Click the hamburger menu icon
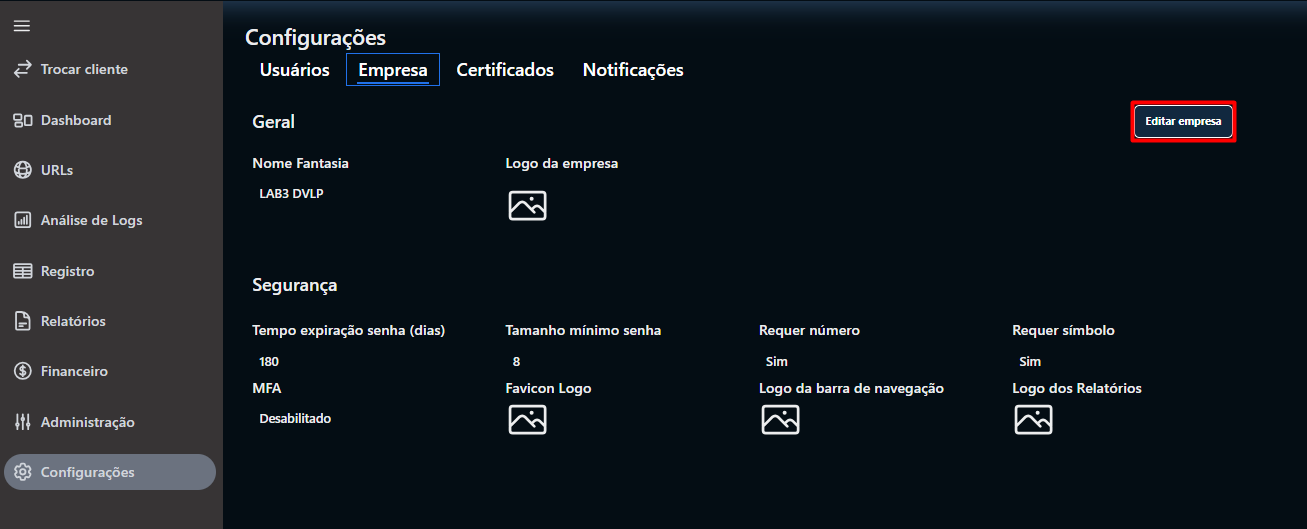 pyautogui.click(x=21, y=26)
